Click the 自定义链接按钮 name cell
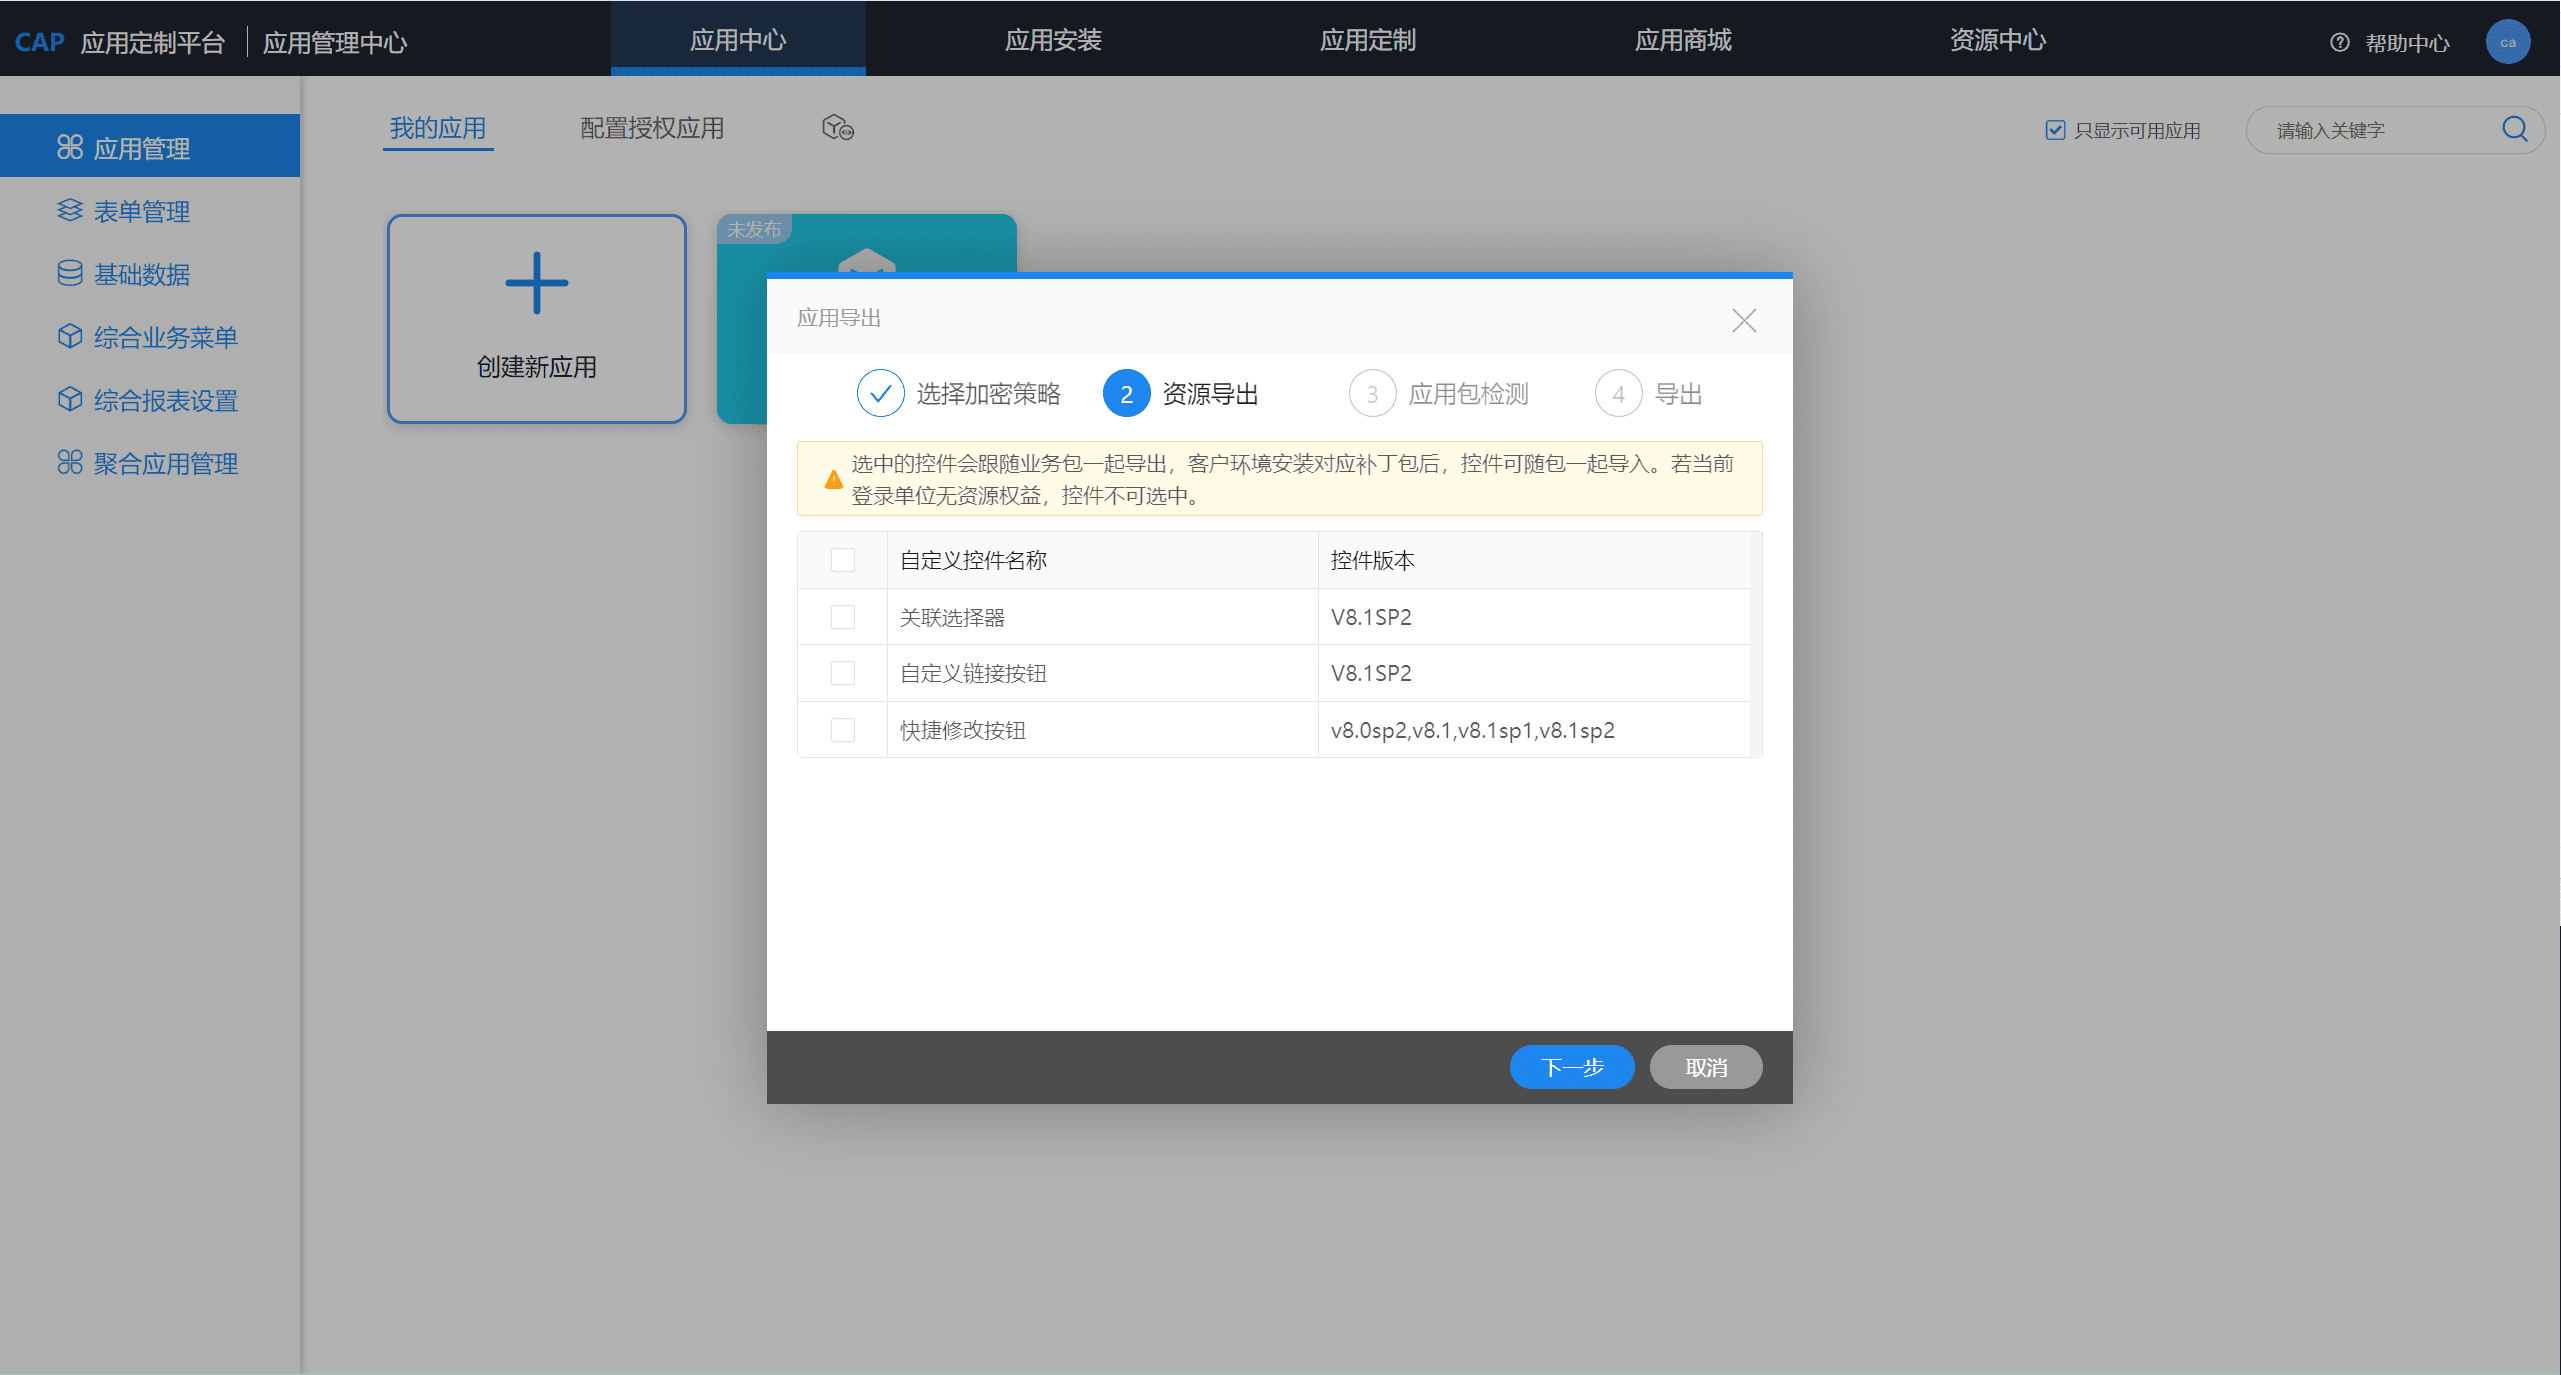Viewport: 2561px width, 1375px height. [1102, 673]
